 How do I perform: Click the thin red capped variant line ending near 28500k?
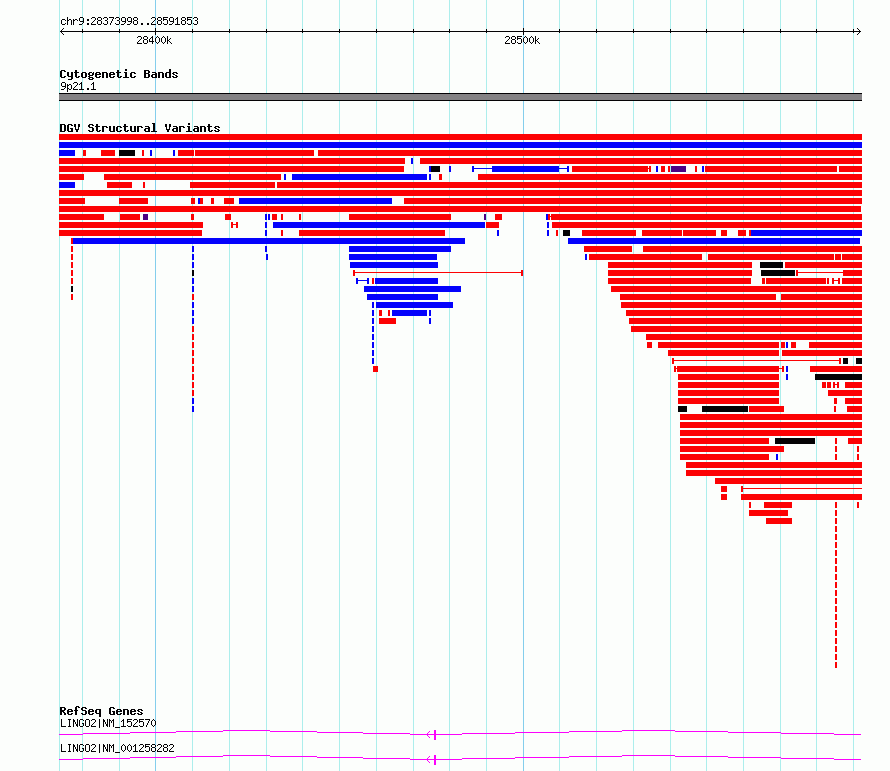pyautogui.click(x=438, y=273)
